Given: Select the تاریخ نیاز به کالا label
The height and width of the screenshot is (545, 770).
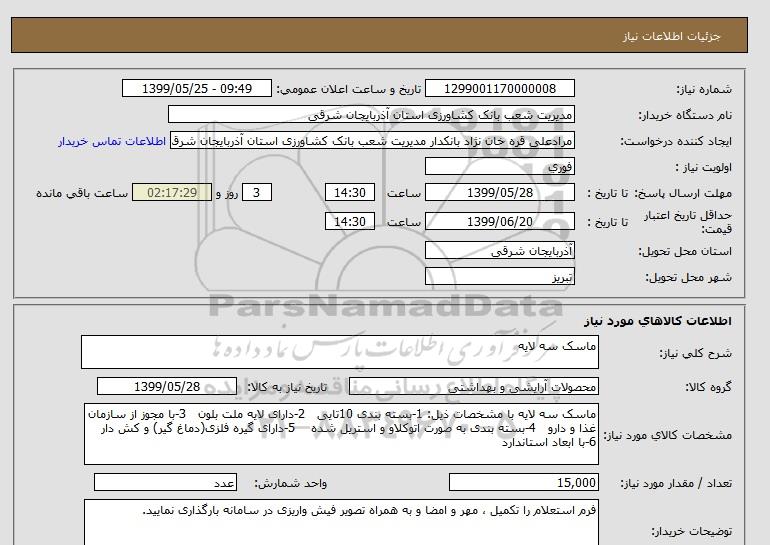Looking at the screenshot, I should [286, 387].
